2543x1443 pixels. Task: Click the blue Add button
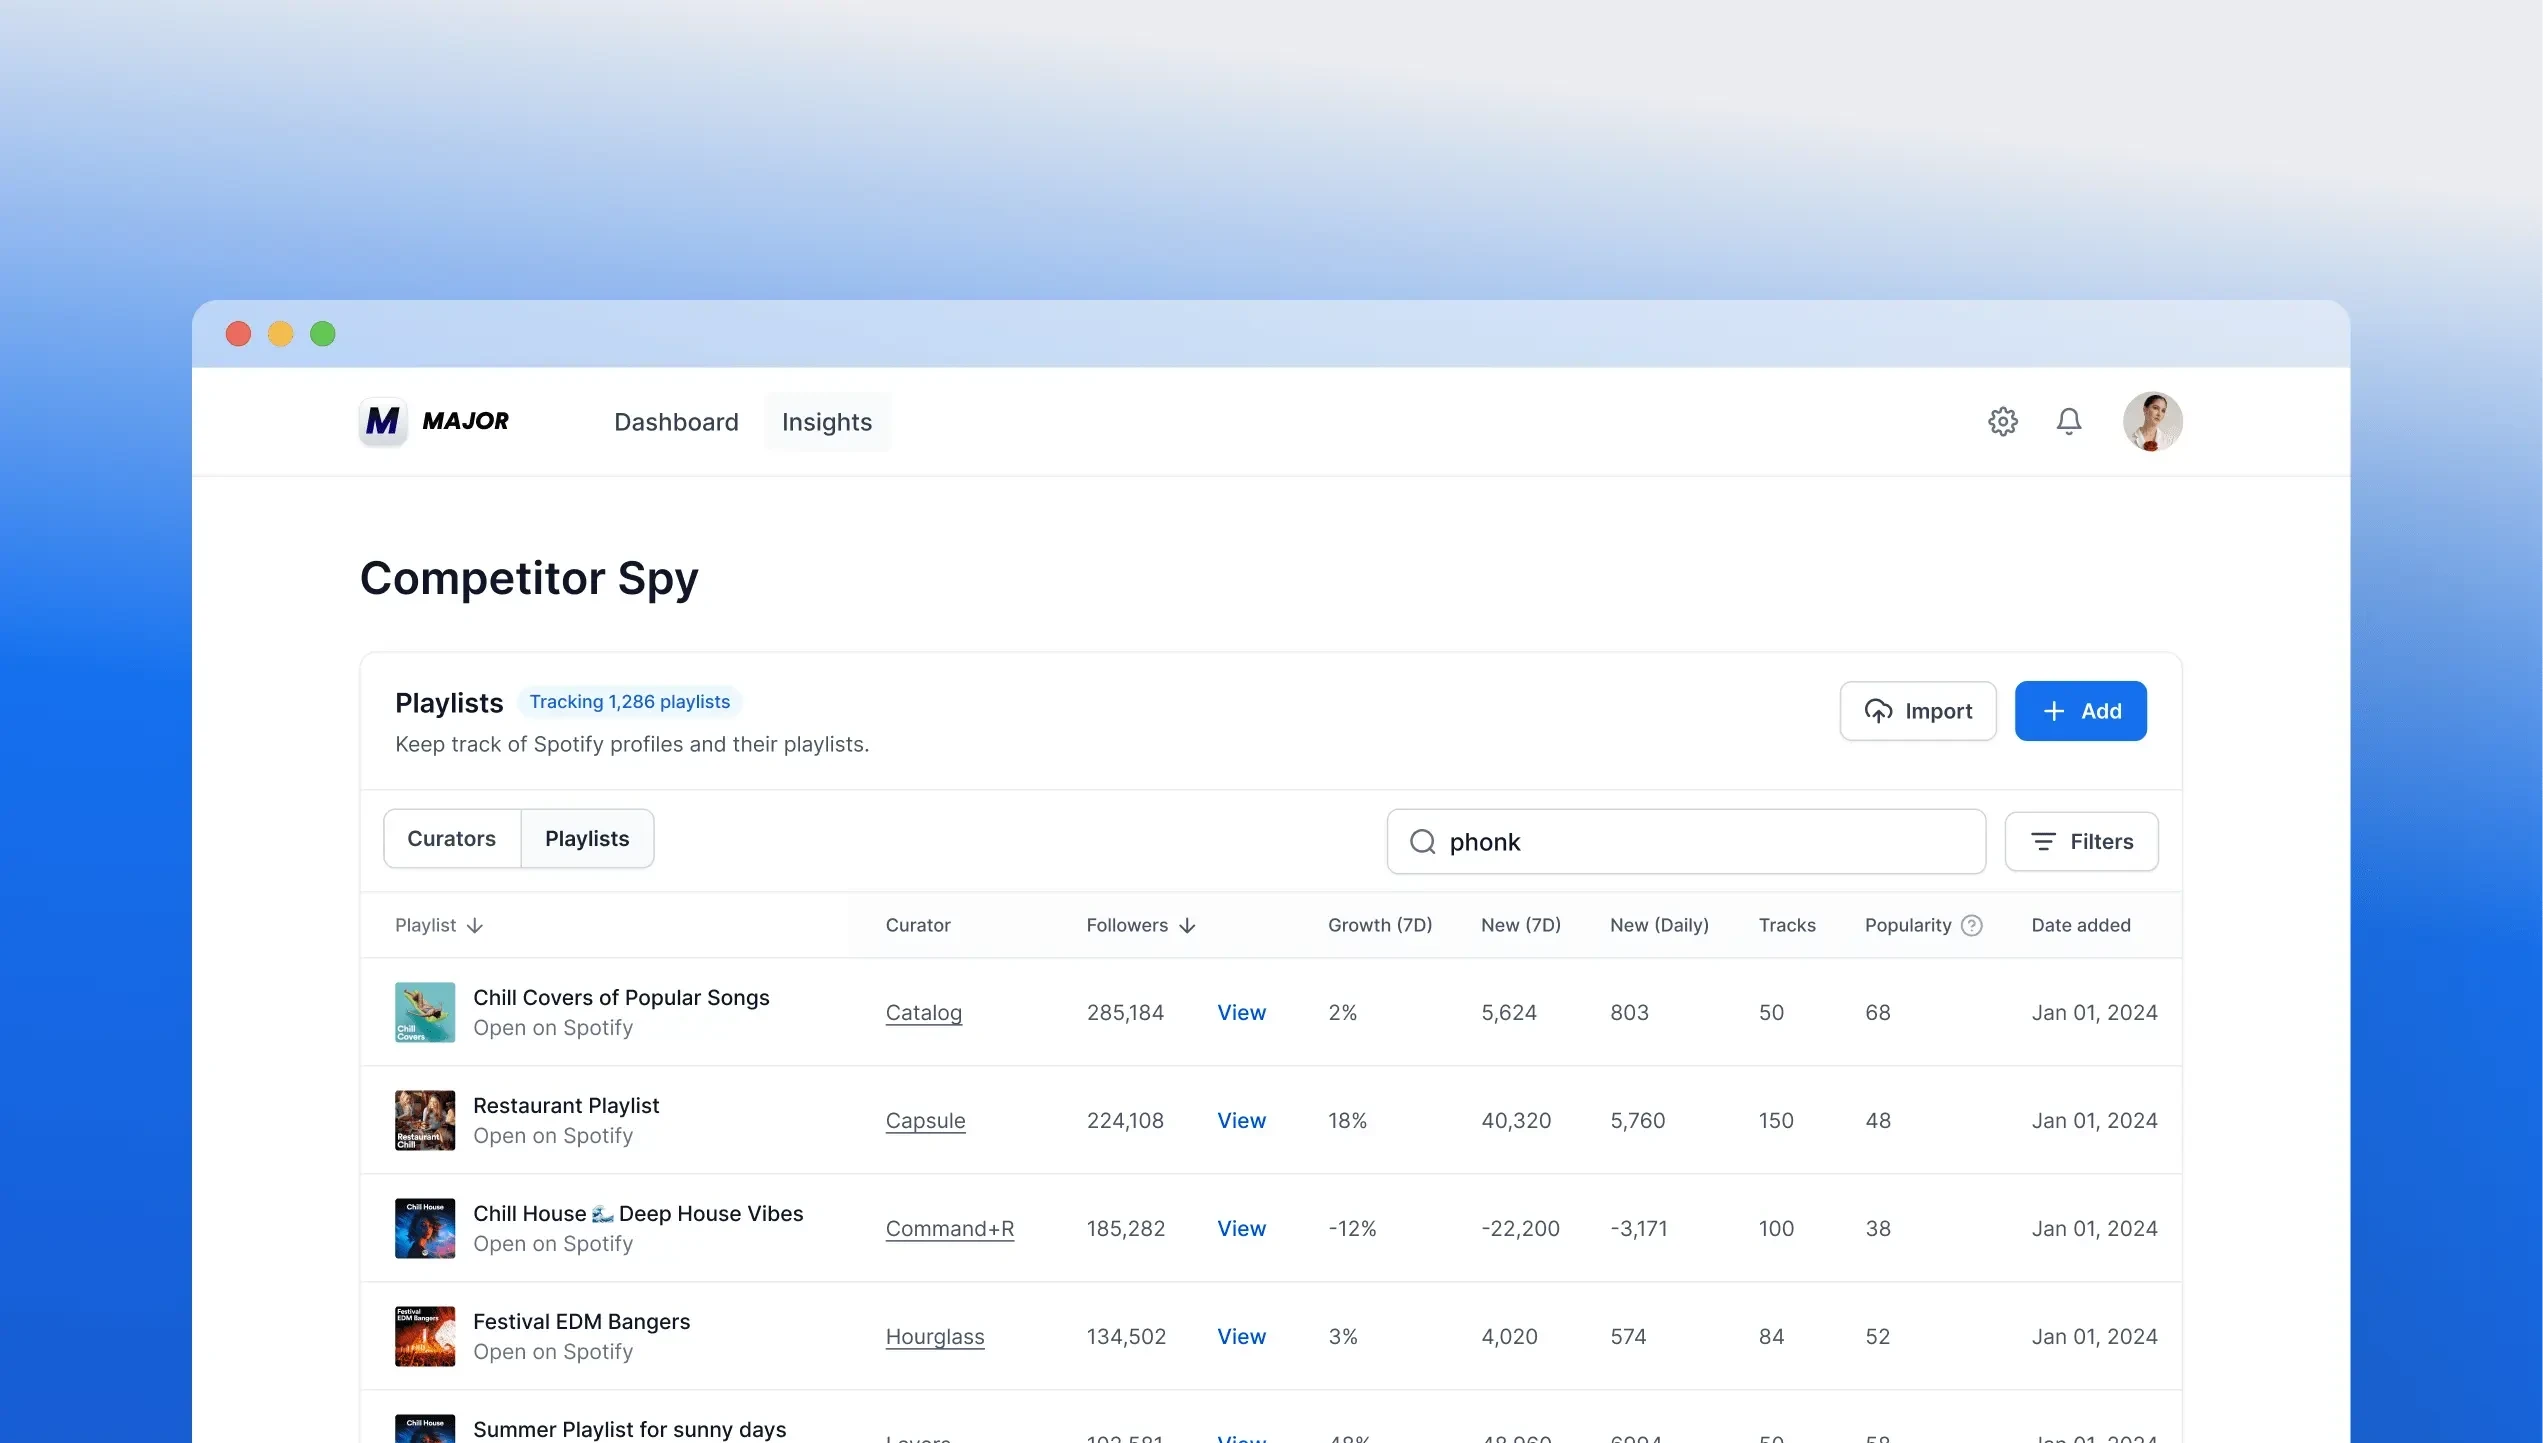pyautogui.click(x=2080, y=711)
